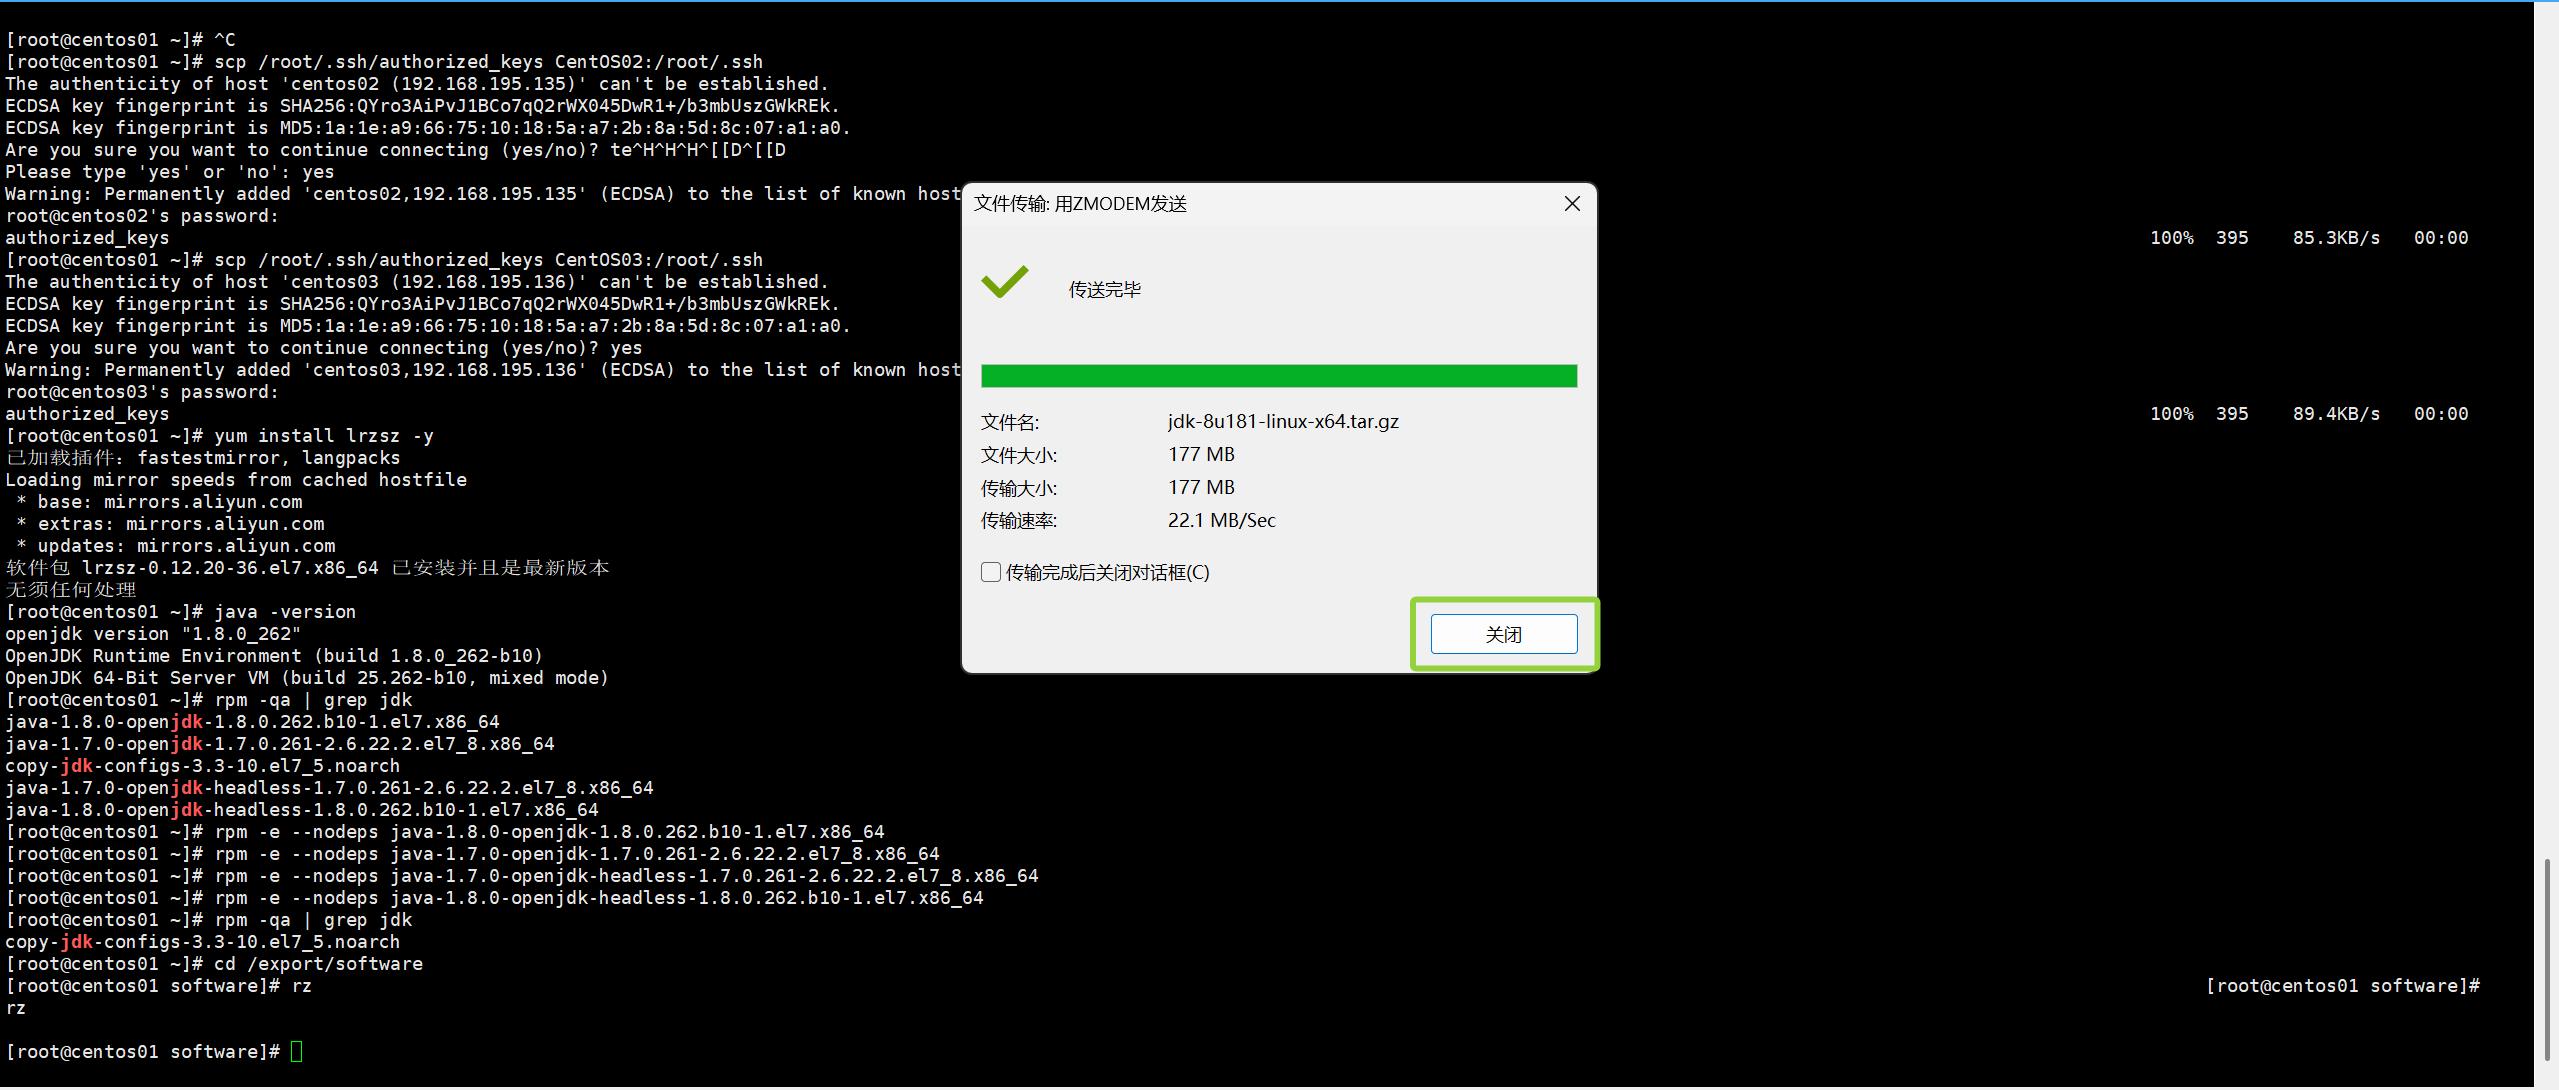Click the terminal cursor at the bottom prompt
The image size is (2559, 1090).
click(x=296, y=1051)
